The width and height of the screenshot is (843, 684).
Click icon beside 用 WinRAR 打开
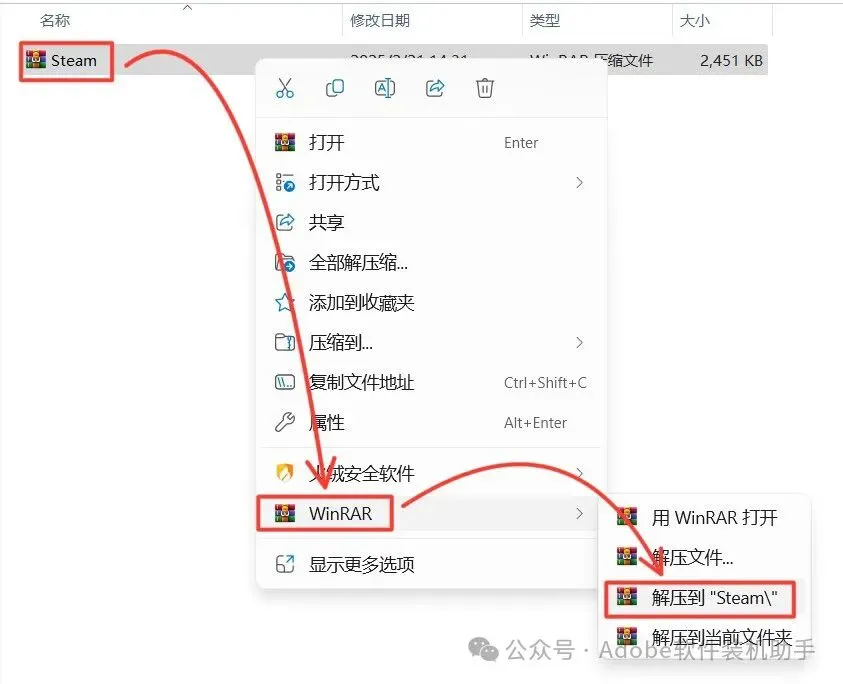pyautogui.click(x=627, y=517)
